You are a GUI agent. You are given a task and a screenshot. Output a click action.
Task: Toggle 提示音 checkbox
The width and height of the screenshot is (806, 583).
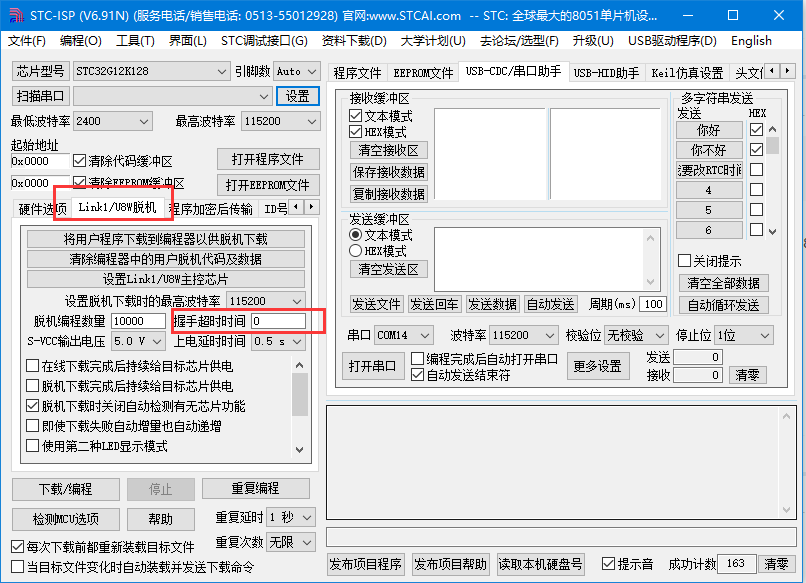point(608,563)
